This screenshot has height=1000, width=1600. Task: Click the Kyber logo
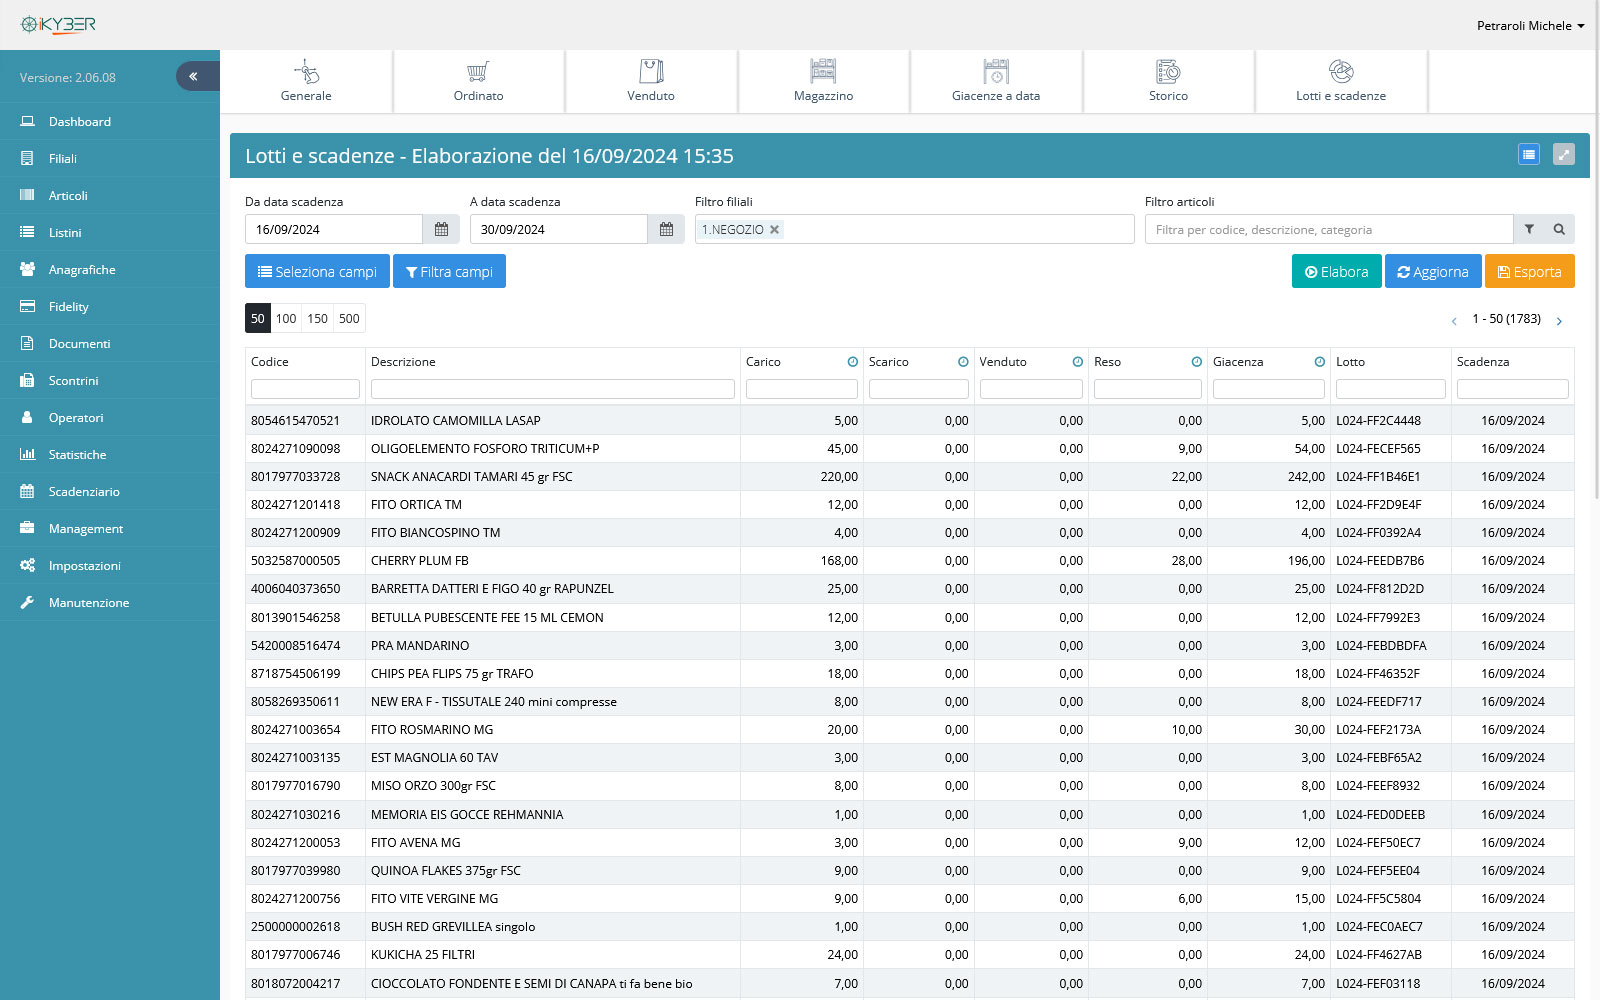pyautogui.click(x=58, y=25)
